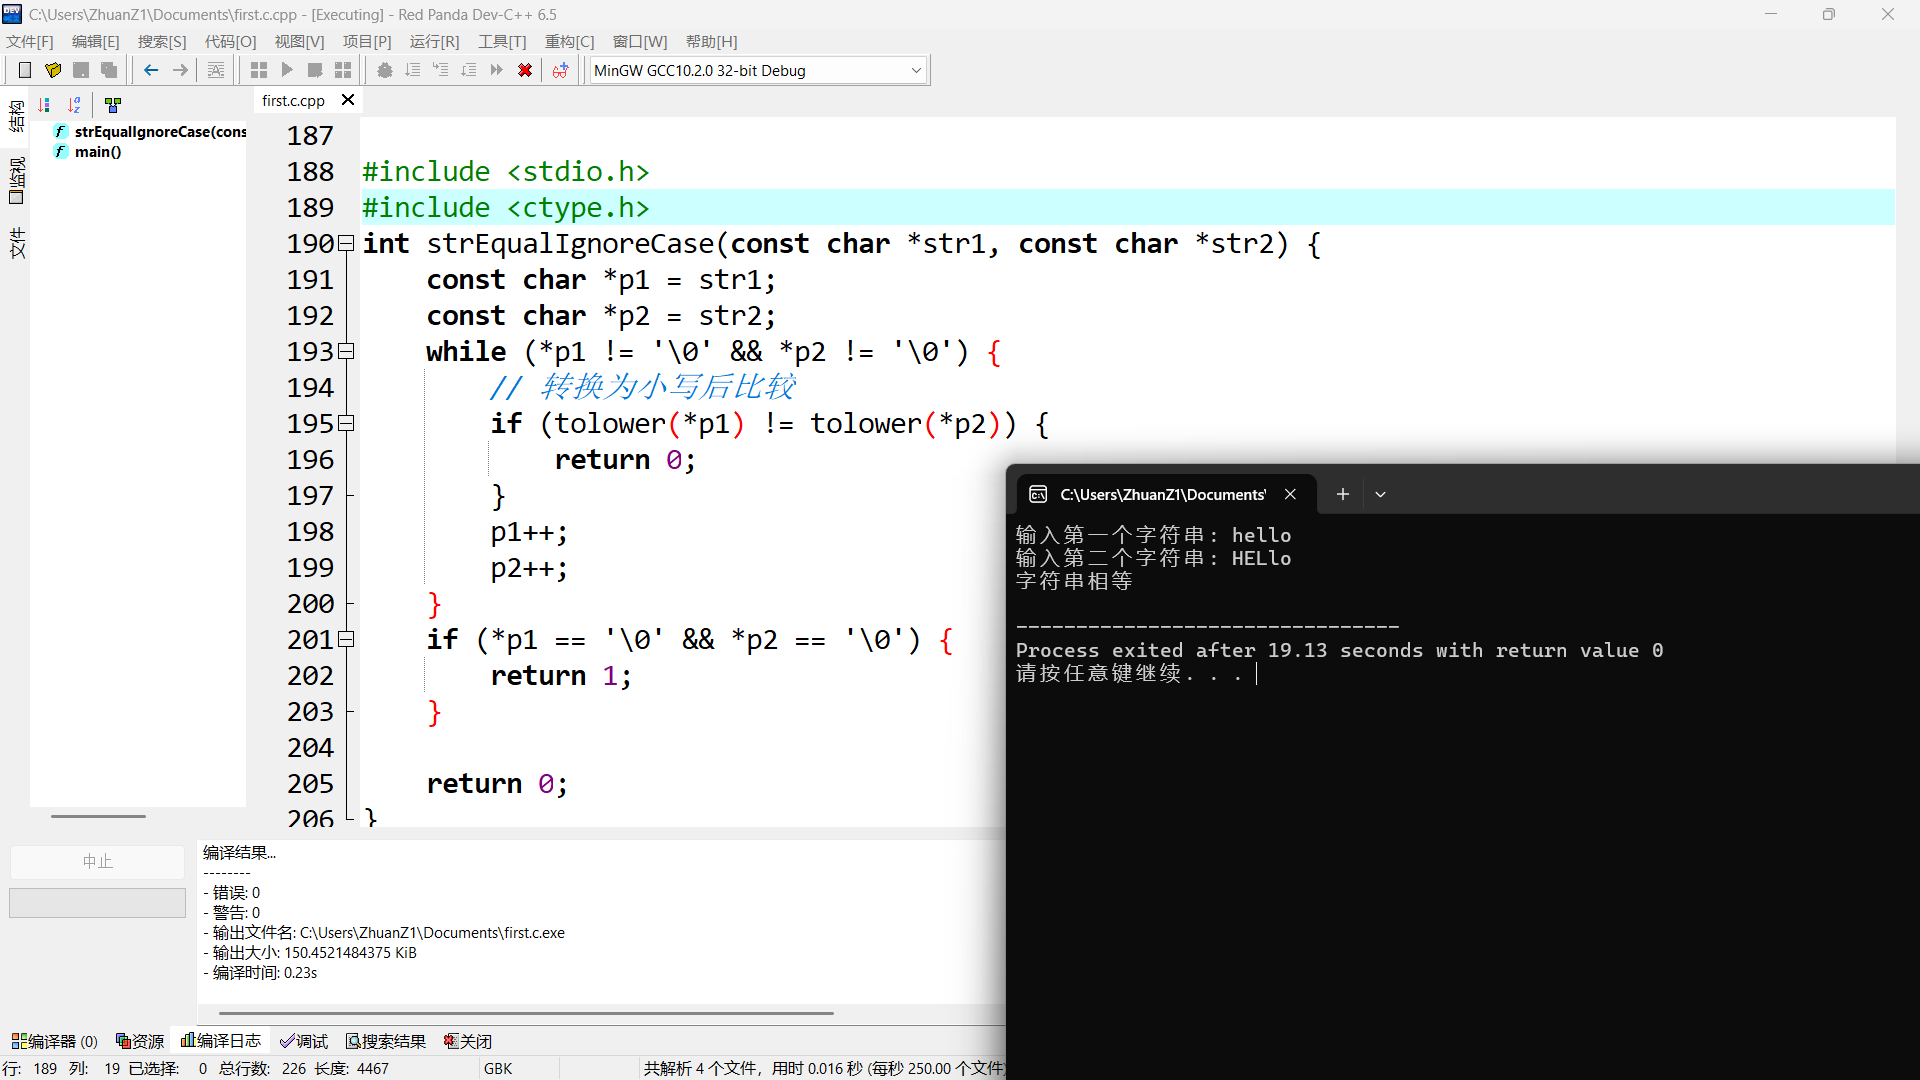Collapse the if block at line 195
The height and width of the screenshot is (1080, 1920).
[346, 423]
